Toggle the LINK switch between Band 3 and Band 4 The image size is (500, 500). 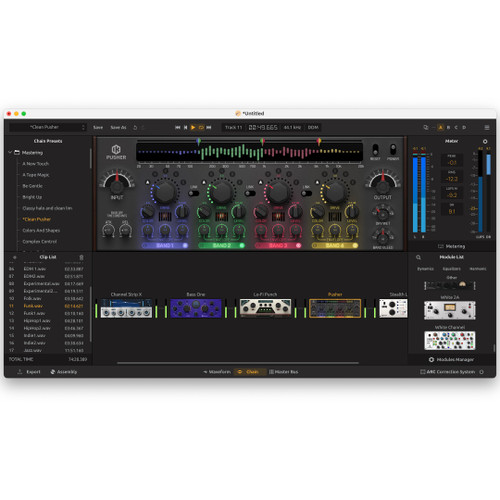tap(306, 193)
